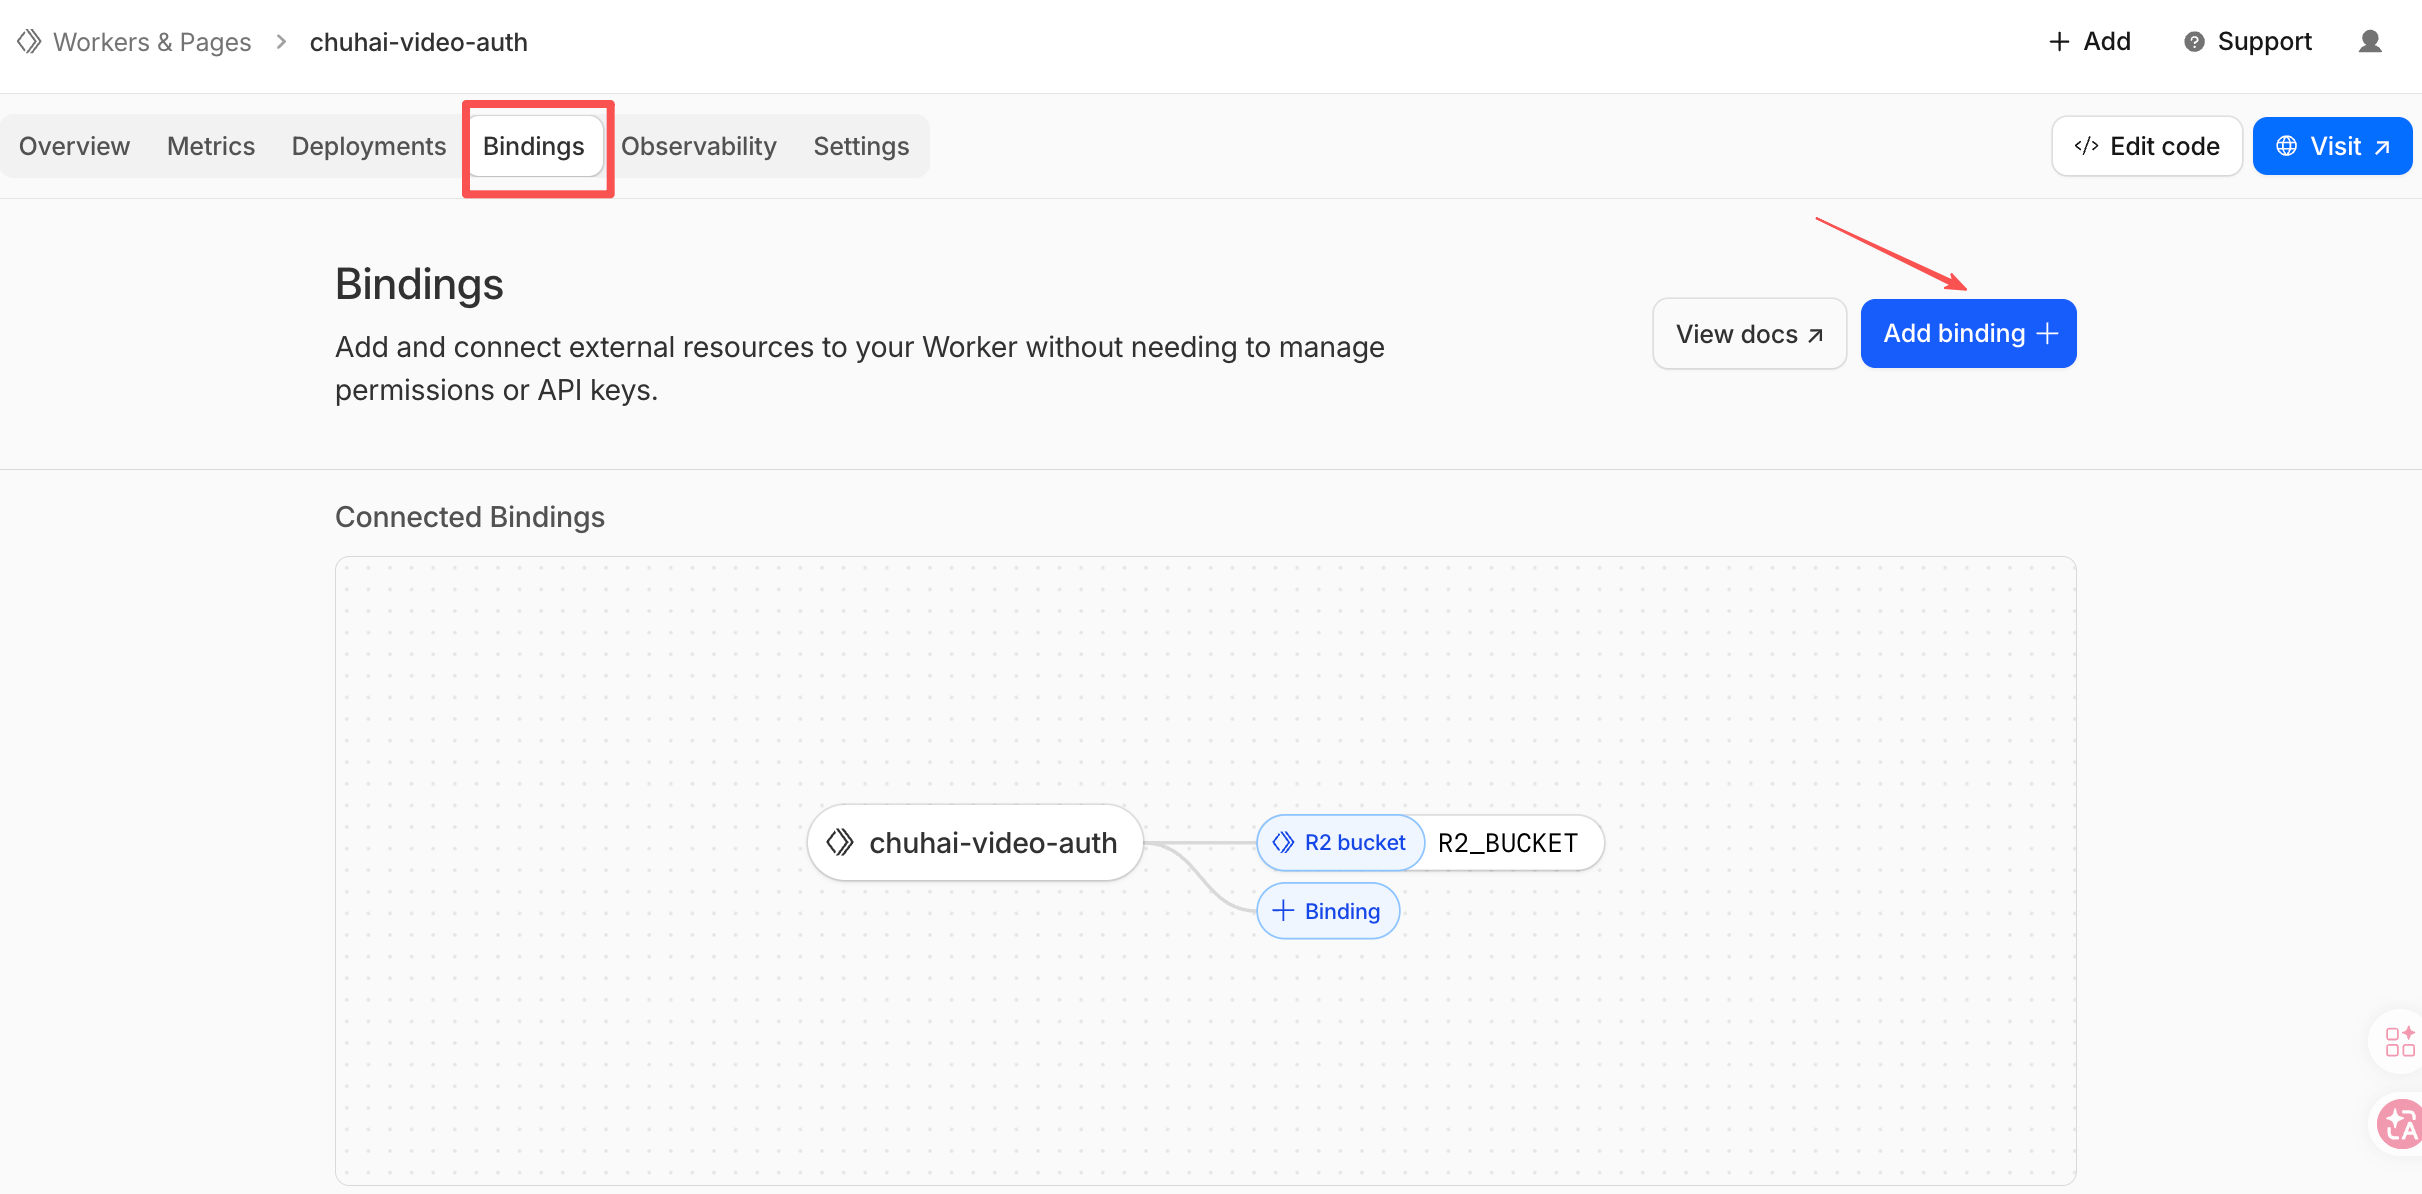
Task: Switch to the Metrics tab
Action: 211,146
